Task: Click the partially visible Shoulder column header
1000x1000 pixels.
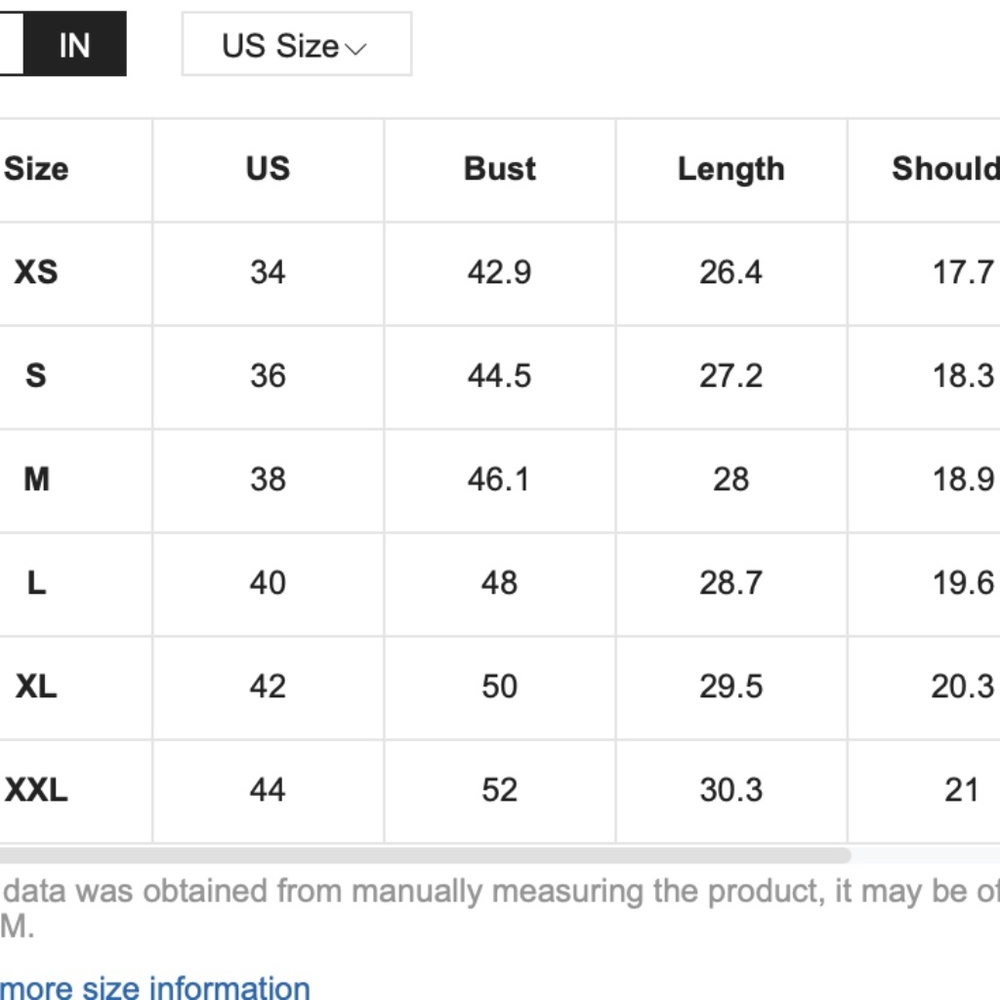Action: coord(945,169)
